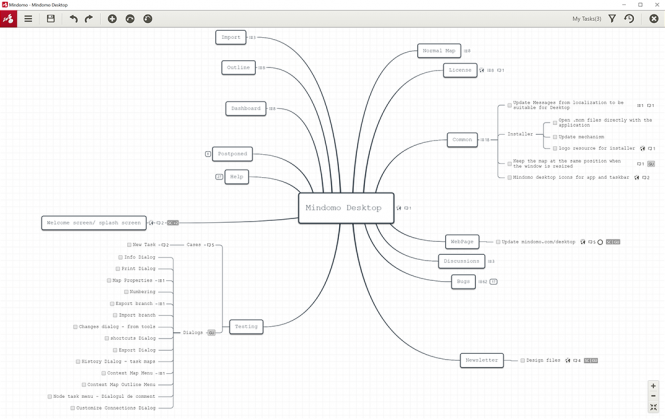Click text 'Changes dialog - from tools'
This screenshot has height=419, width=665.
click(x=117, y=327)
